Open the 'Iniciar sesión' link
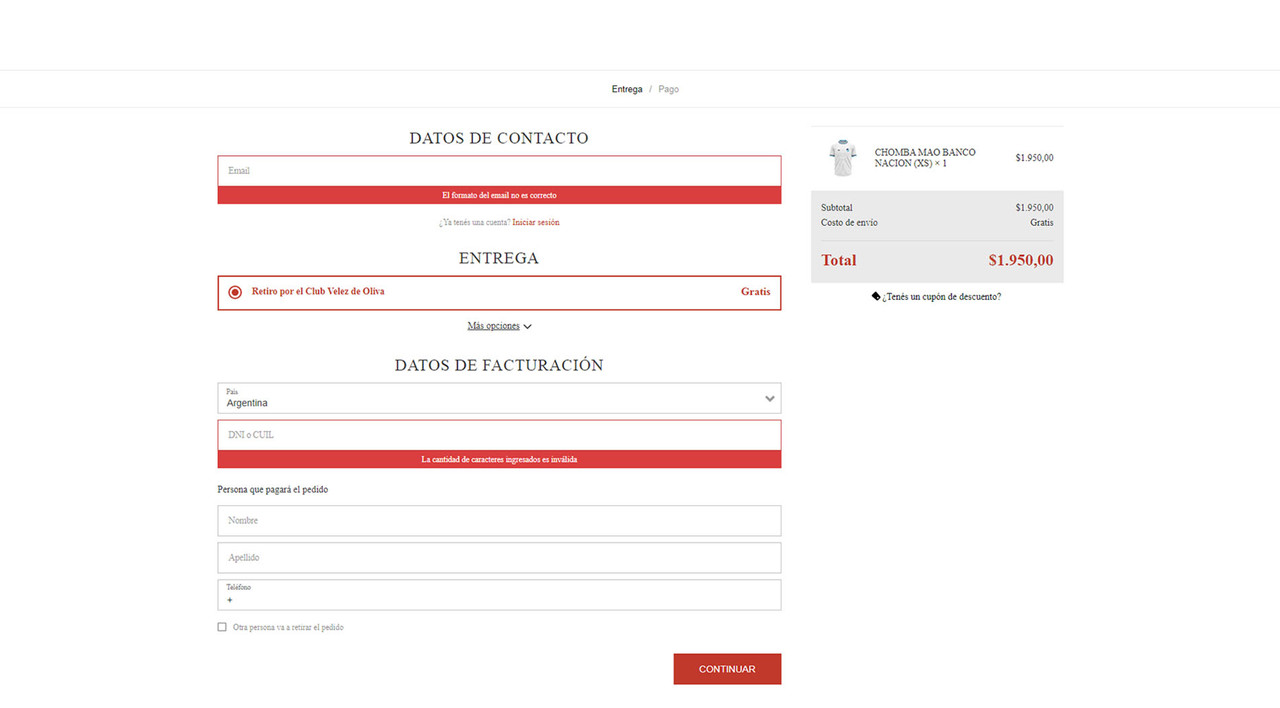The image size is (1280, 708). [x=536, y=222]
